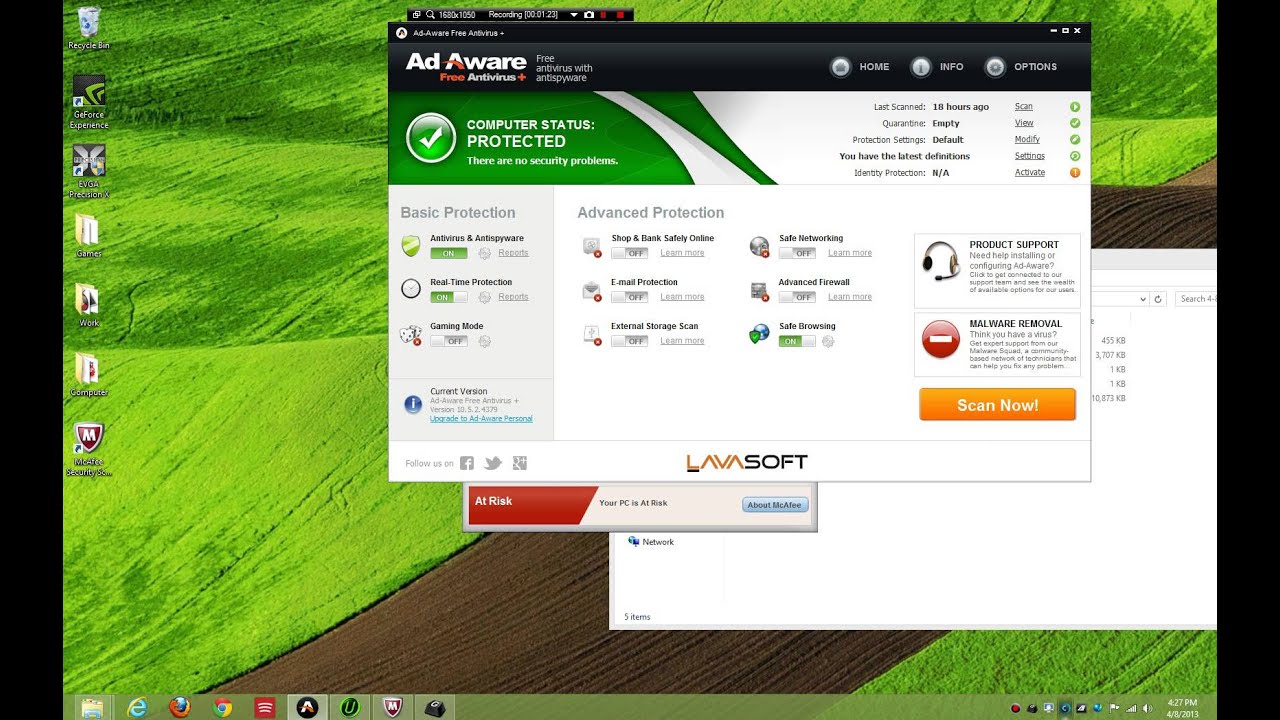
Task: Open the McAfee taskbar icon
Action: (392, 707)
